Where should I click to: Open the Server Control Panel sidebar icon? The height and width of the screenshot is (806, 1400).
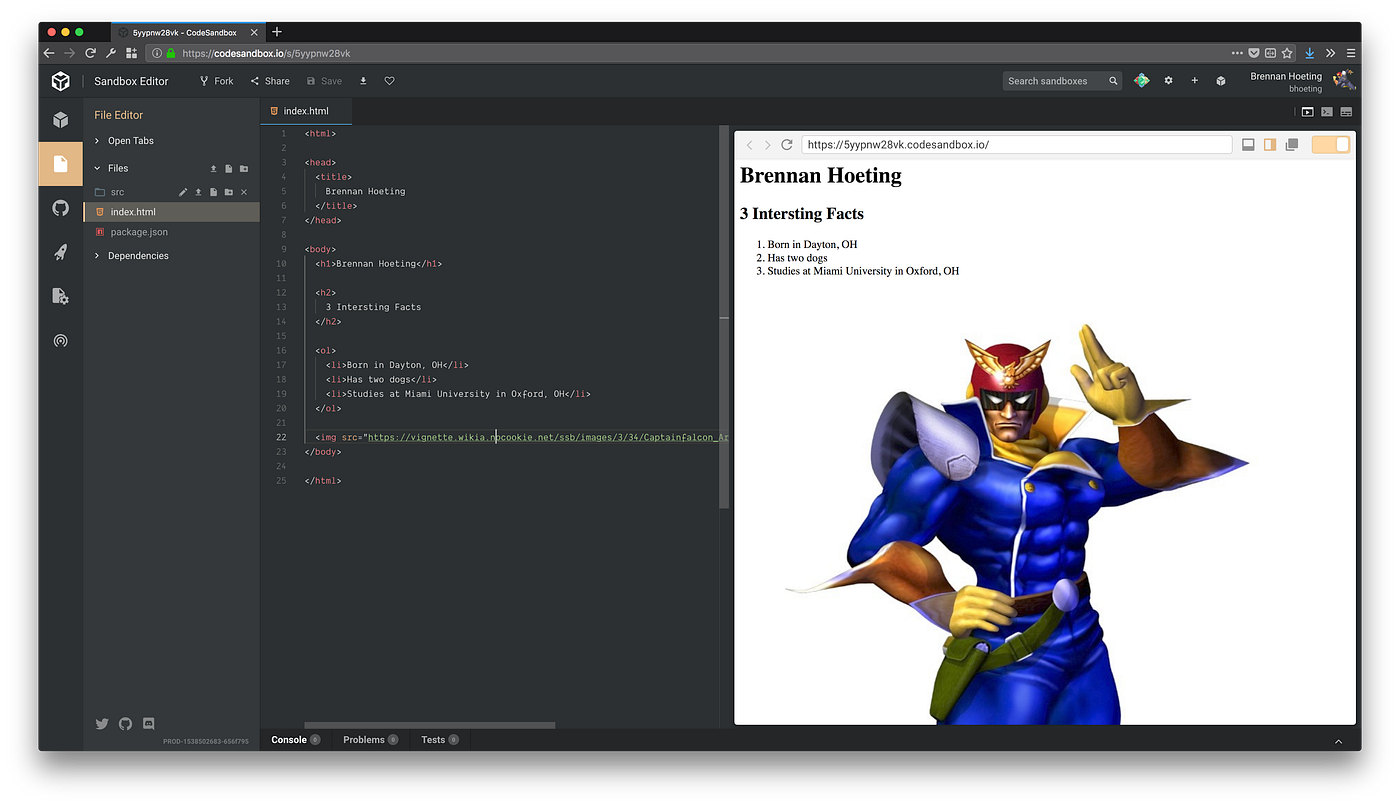[60, 296]
